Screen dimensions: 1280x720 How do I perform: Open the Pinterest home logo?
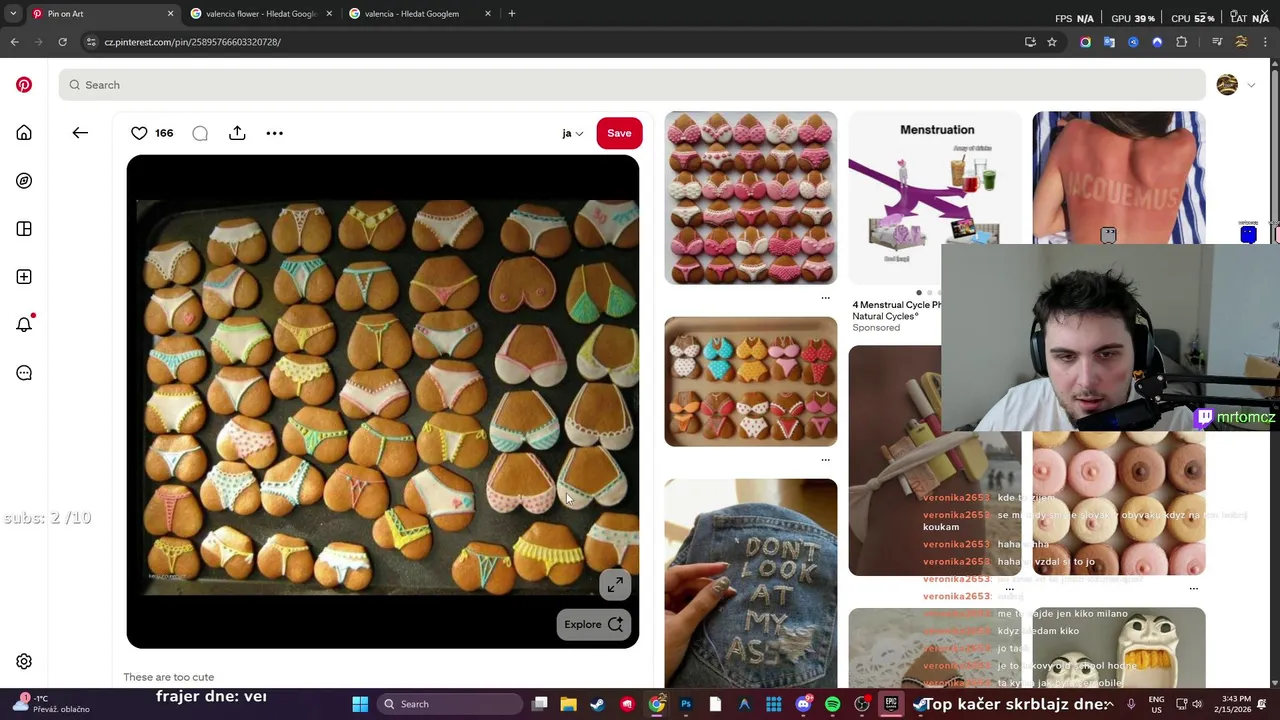point(24,85)
